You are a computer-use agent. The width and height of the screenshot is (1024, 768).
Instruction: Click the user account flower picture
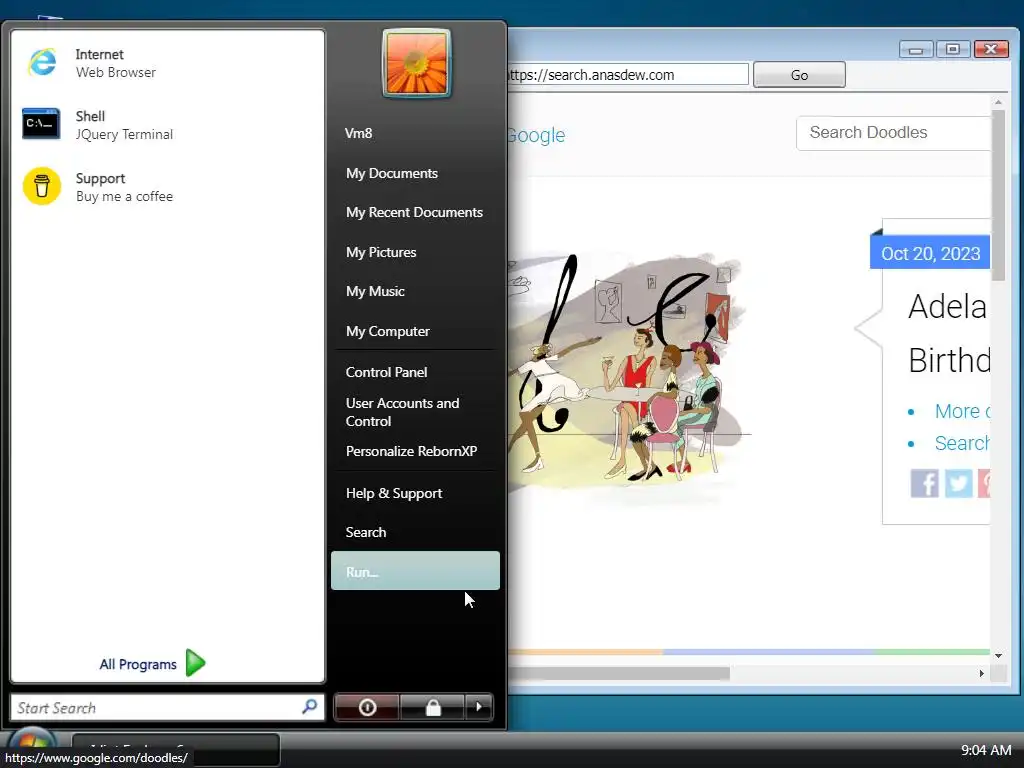tap(417, 63)
